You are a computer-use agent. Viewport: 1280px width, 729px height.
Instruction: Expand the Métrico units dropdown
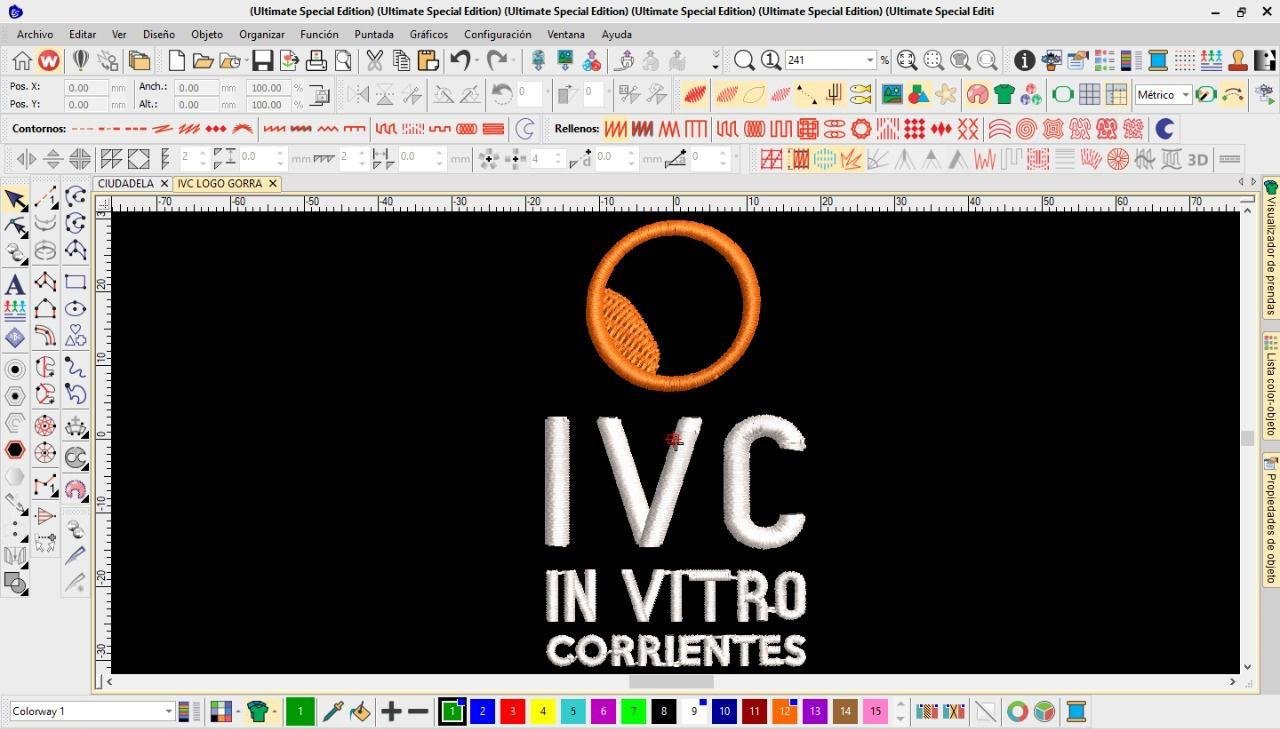click(1185, 95)
